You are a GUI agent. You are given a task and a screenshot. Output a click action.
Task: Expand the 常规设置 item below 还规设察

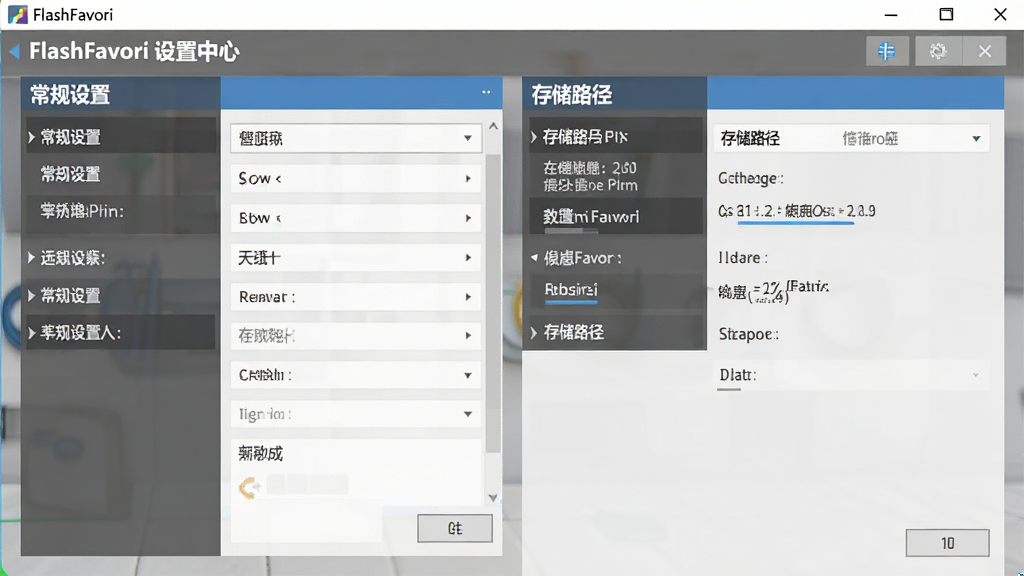coord(31,296)
